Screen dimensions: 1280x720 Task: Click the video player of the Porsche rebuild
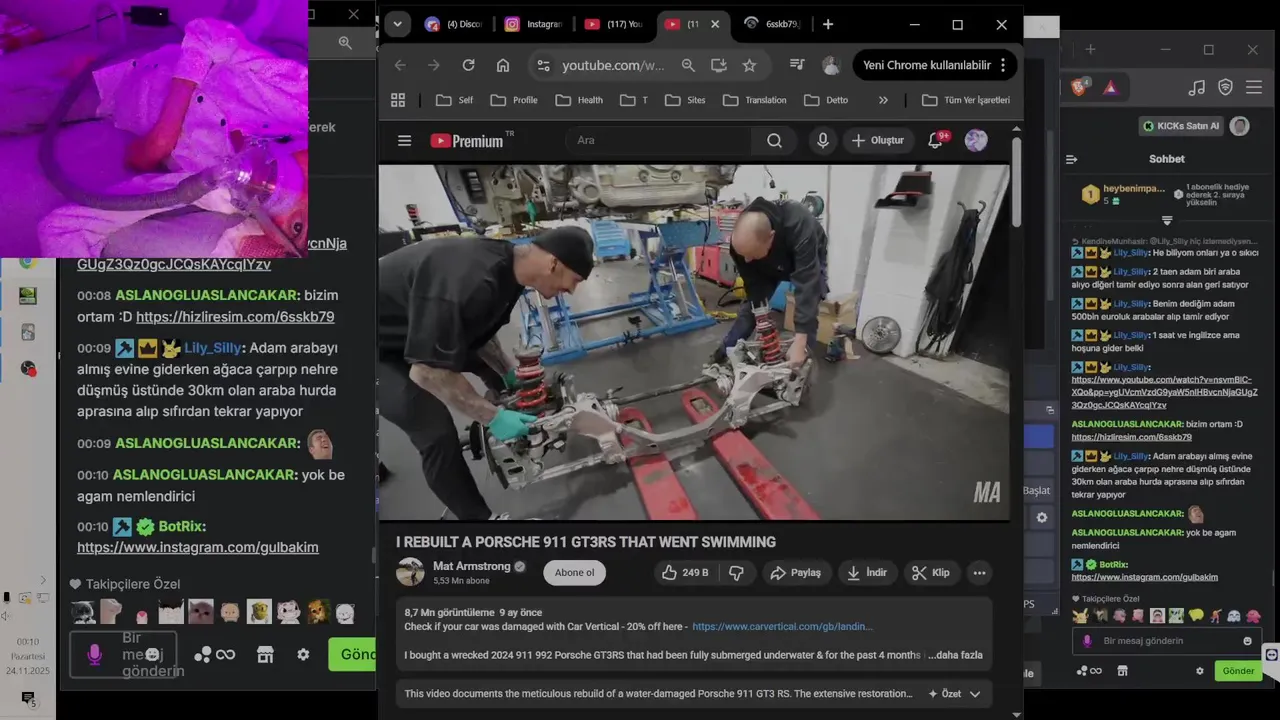694,342
